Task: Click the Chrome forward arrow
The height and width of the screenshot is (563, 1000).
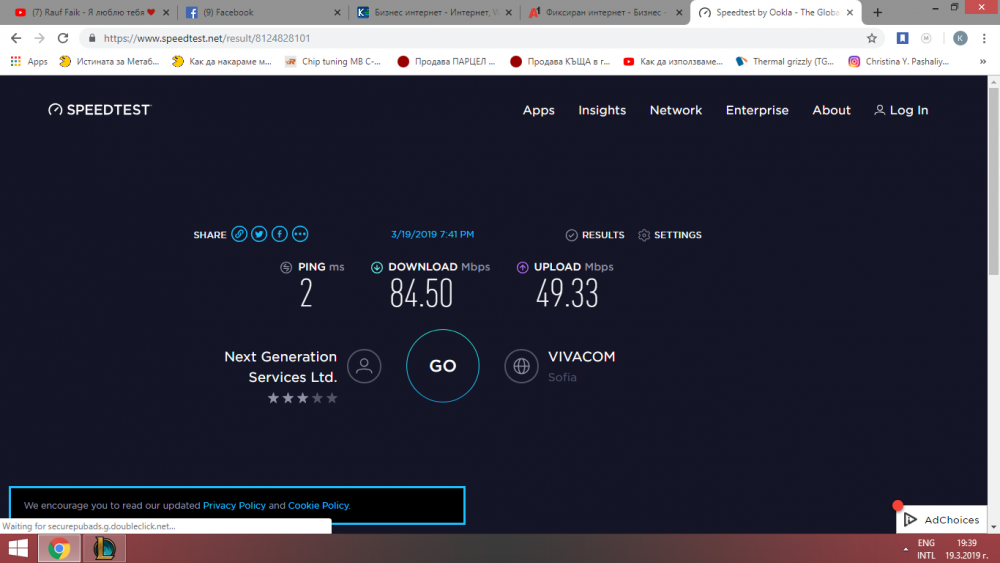Action: (40, 38)
